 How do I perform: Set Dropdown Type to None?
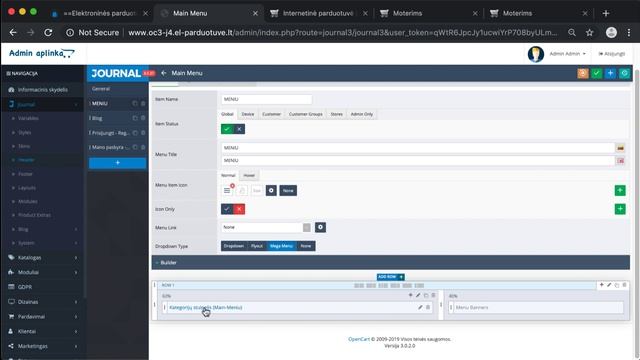(306, 246)
